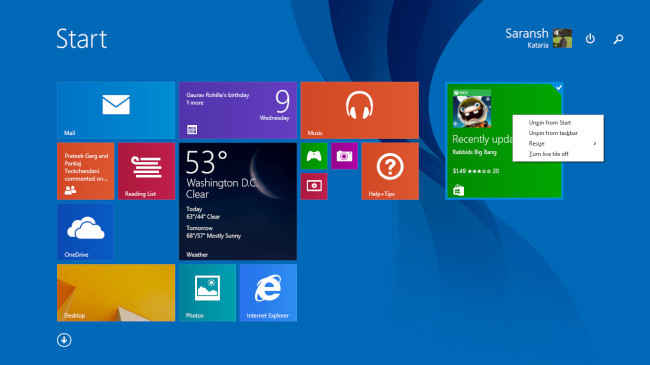The height and width of the screenshot is (365, 650).
Task: Click the Store bag icon on green tile
Action: (x=458, y=190)
